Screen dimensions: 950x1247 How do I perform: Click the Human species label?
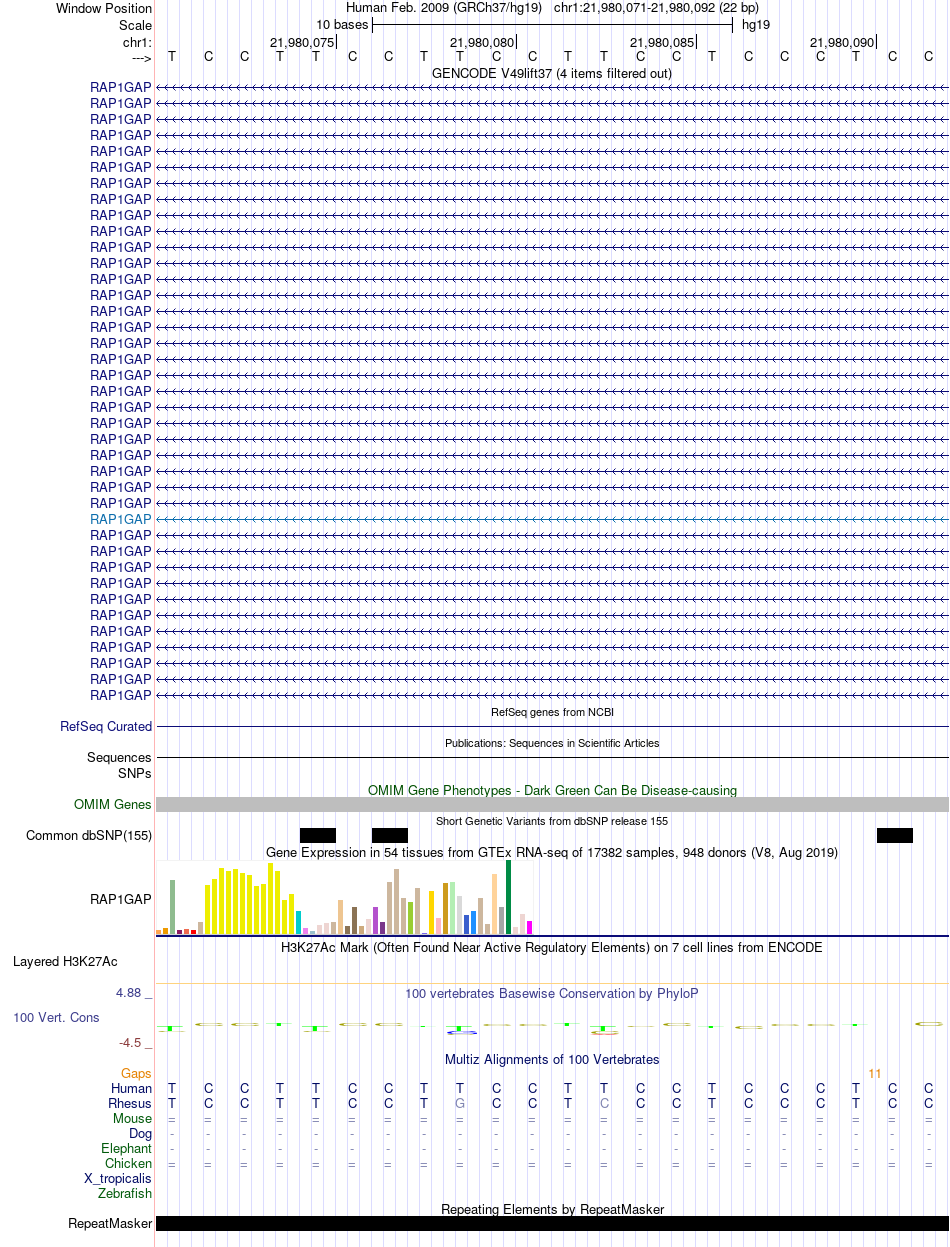click(x=132, y=1088)
